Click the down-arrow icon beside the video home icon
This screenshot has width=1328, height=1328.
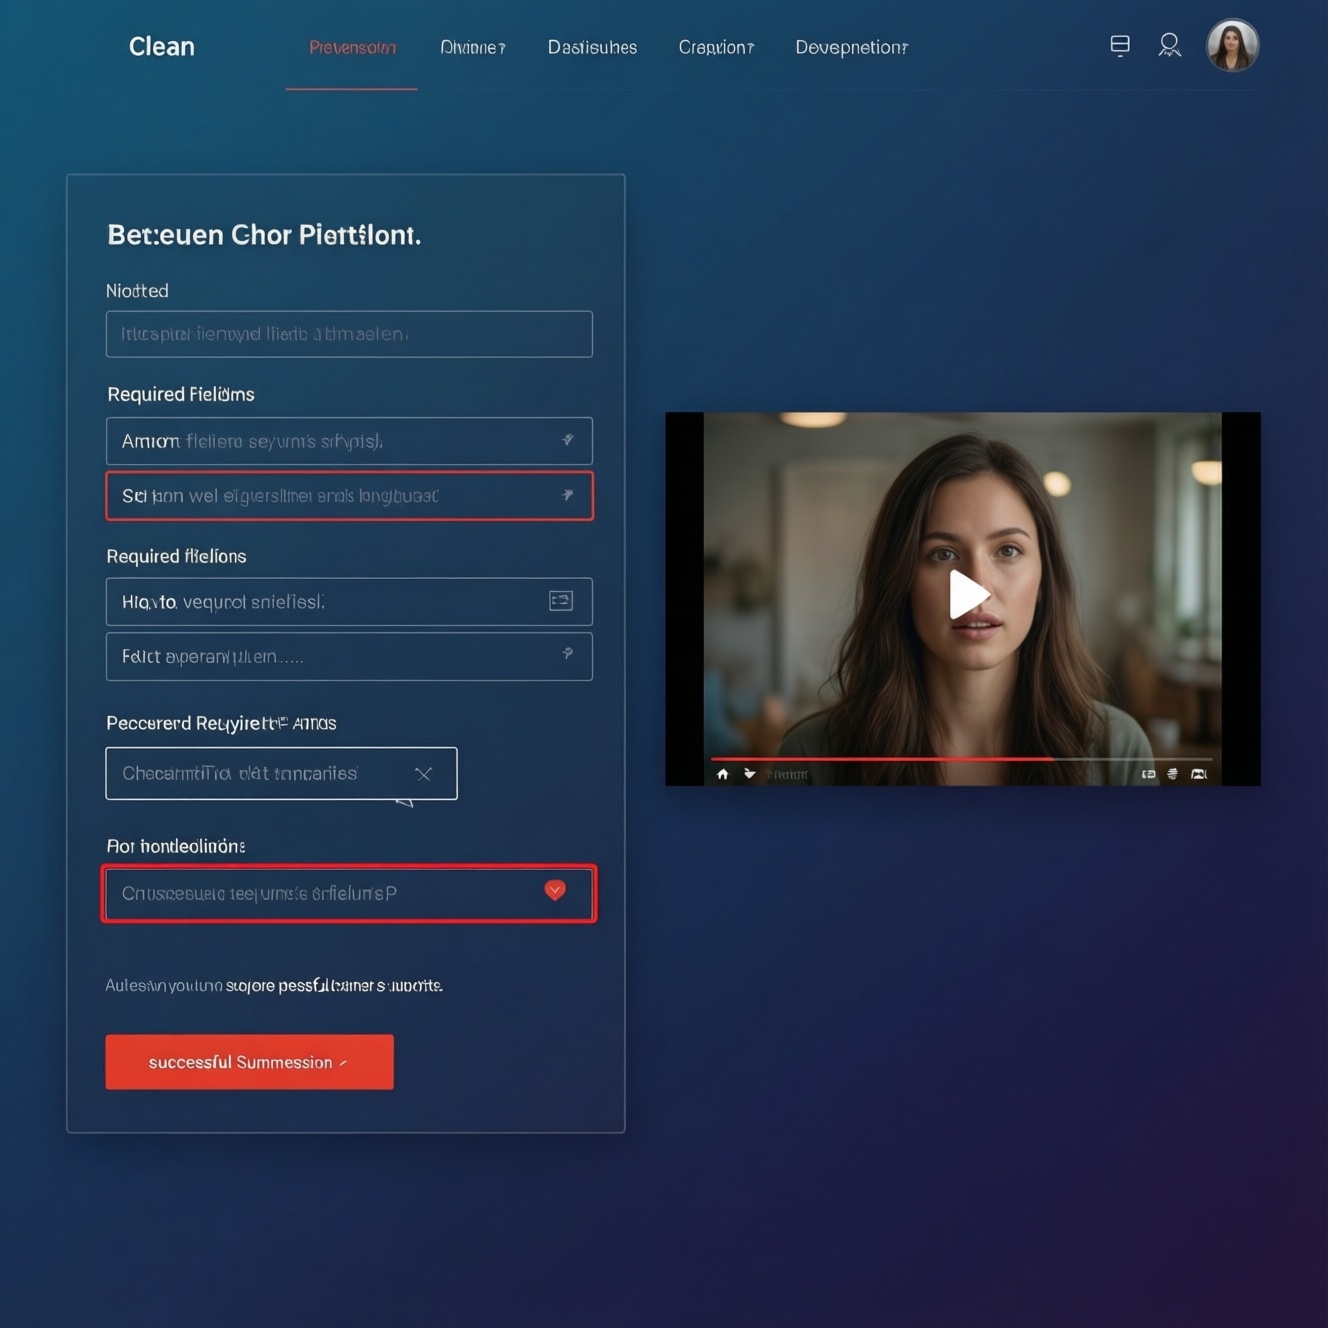click(x=749, y=774)
